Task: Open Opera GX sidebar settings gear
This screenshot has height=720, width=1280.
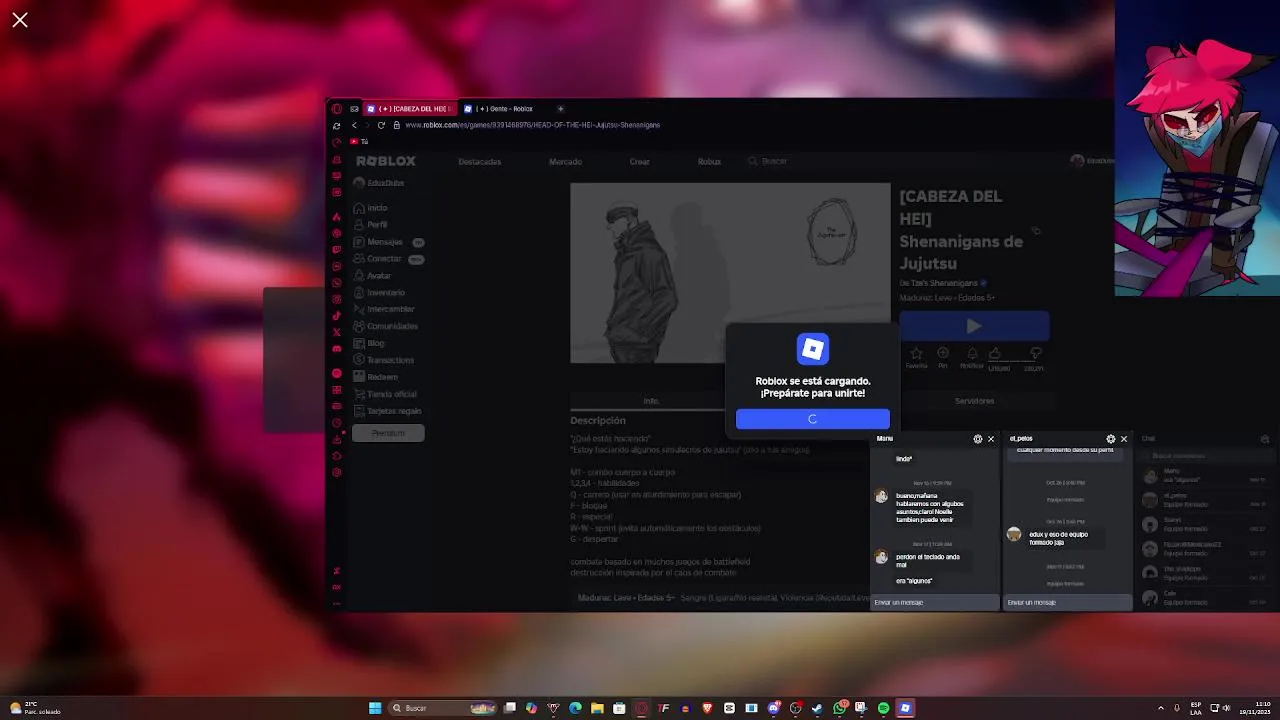Action: tap(337, 472)
